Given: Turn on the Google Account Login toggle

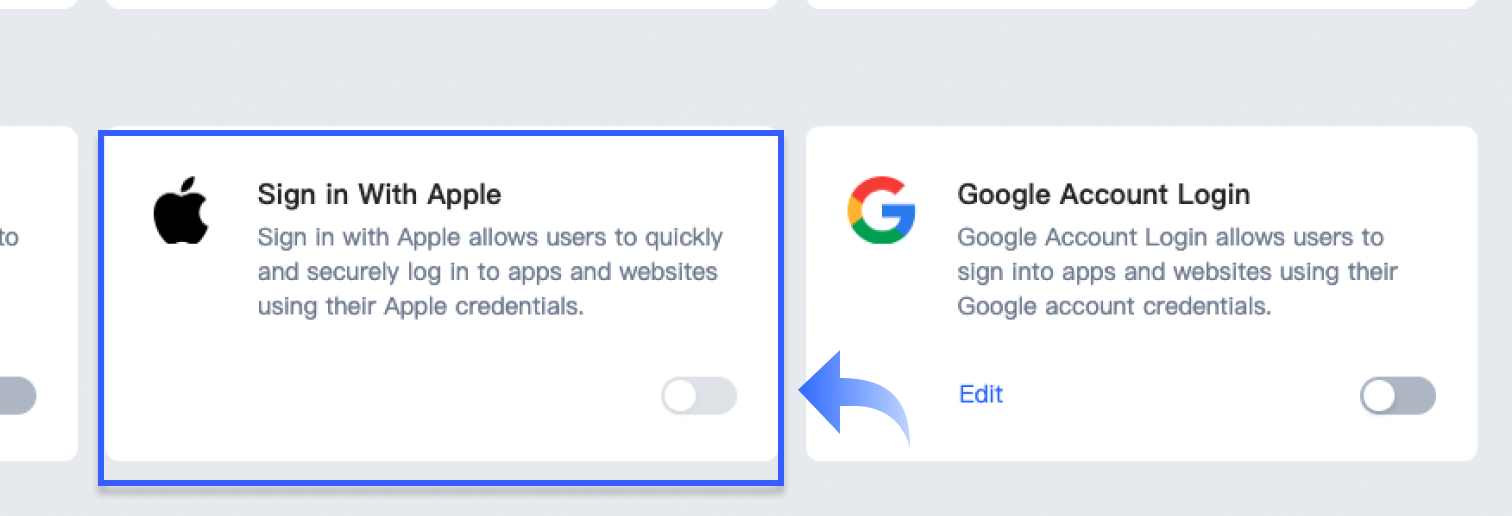Looking at the screenshot, I should (x=1398, y=396).
